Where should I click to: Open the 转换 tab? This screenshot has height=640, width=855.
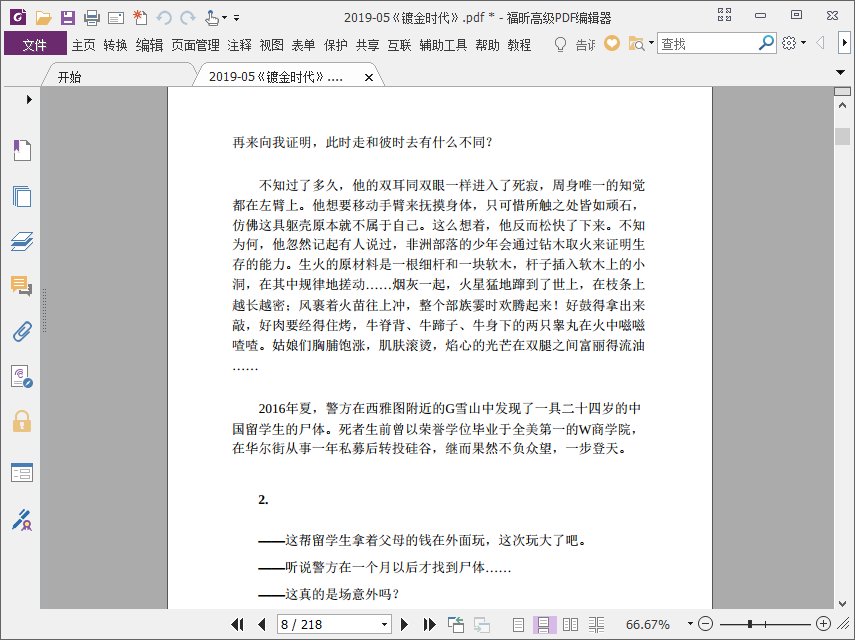[115, 45]
